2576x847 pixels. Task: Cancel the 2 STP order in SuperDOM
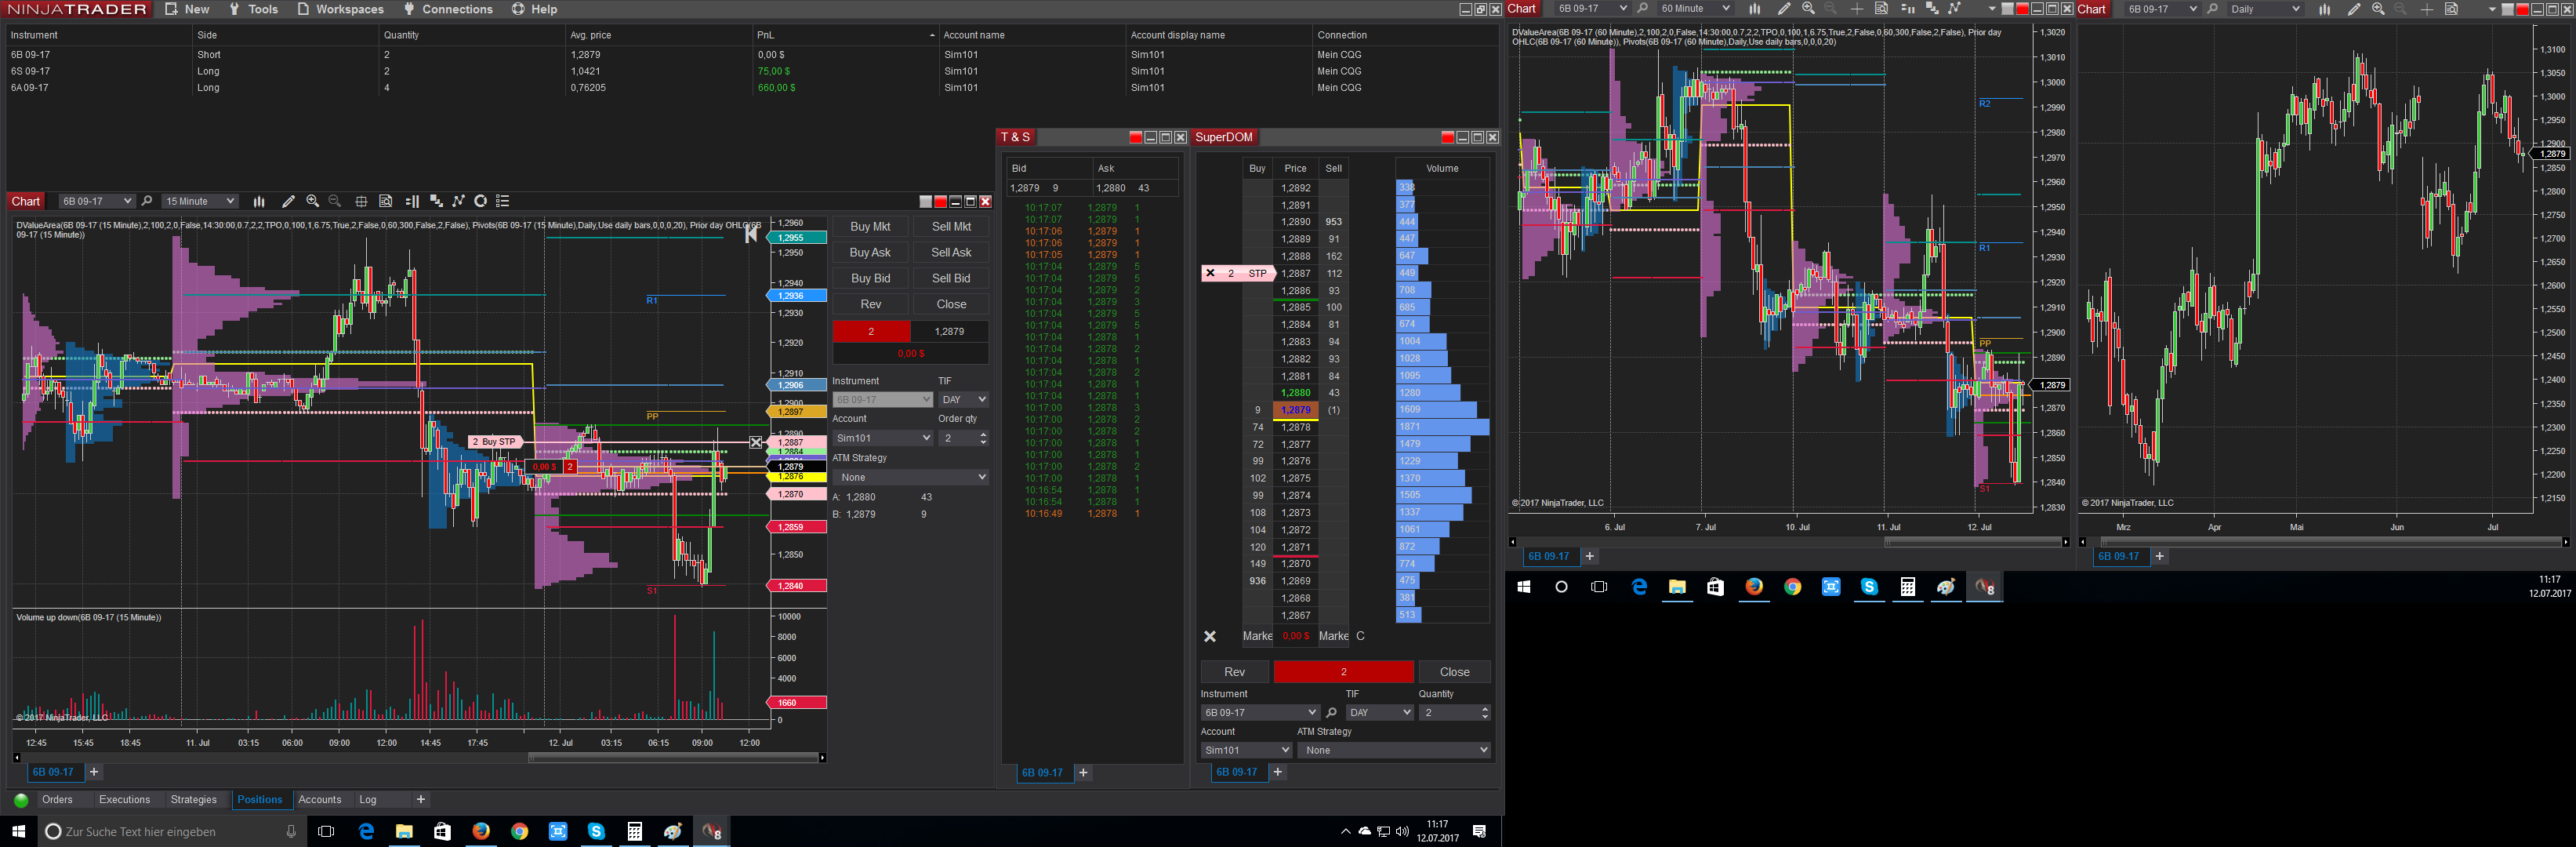(1210, 273)
